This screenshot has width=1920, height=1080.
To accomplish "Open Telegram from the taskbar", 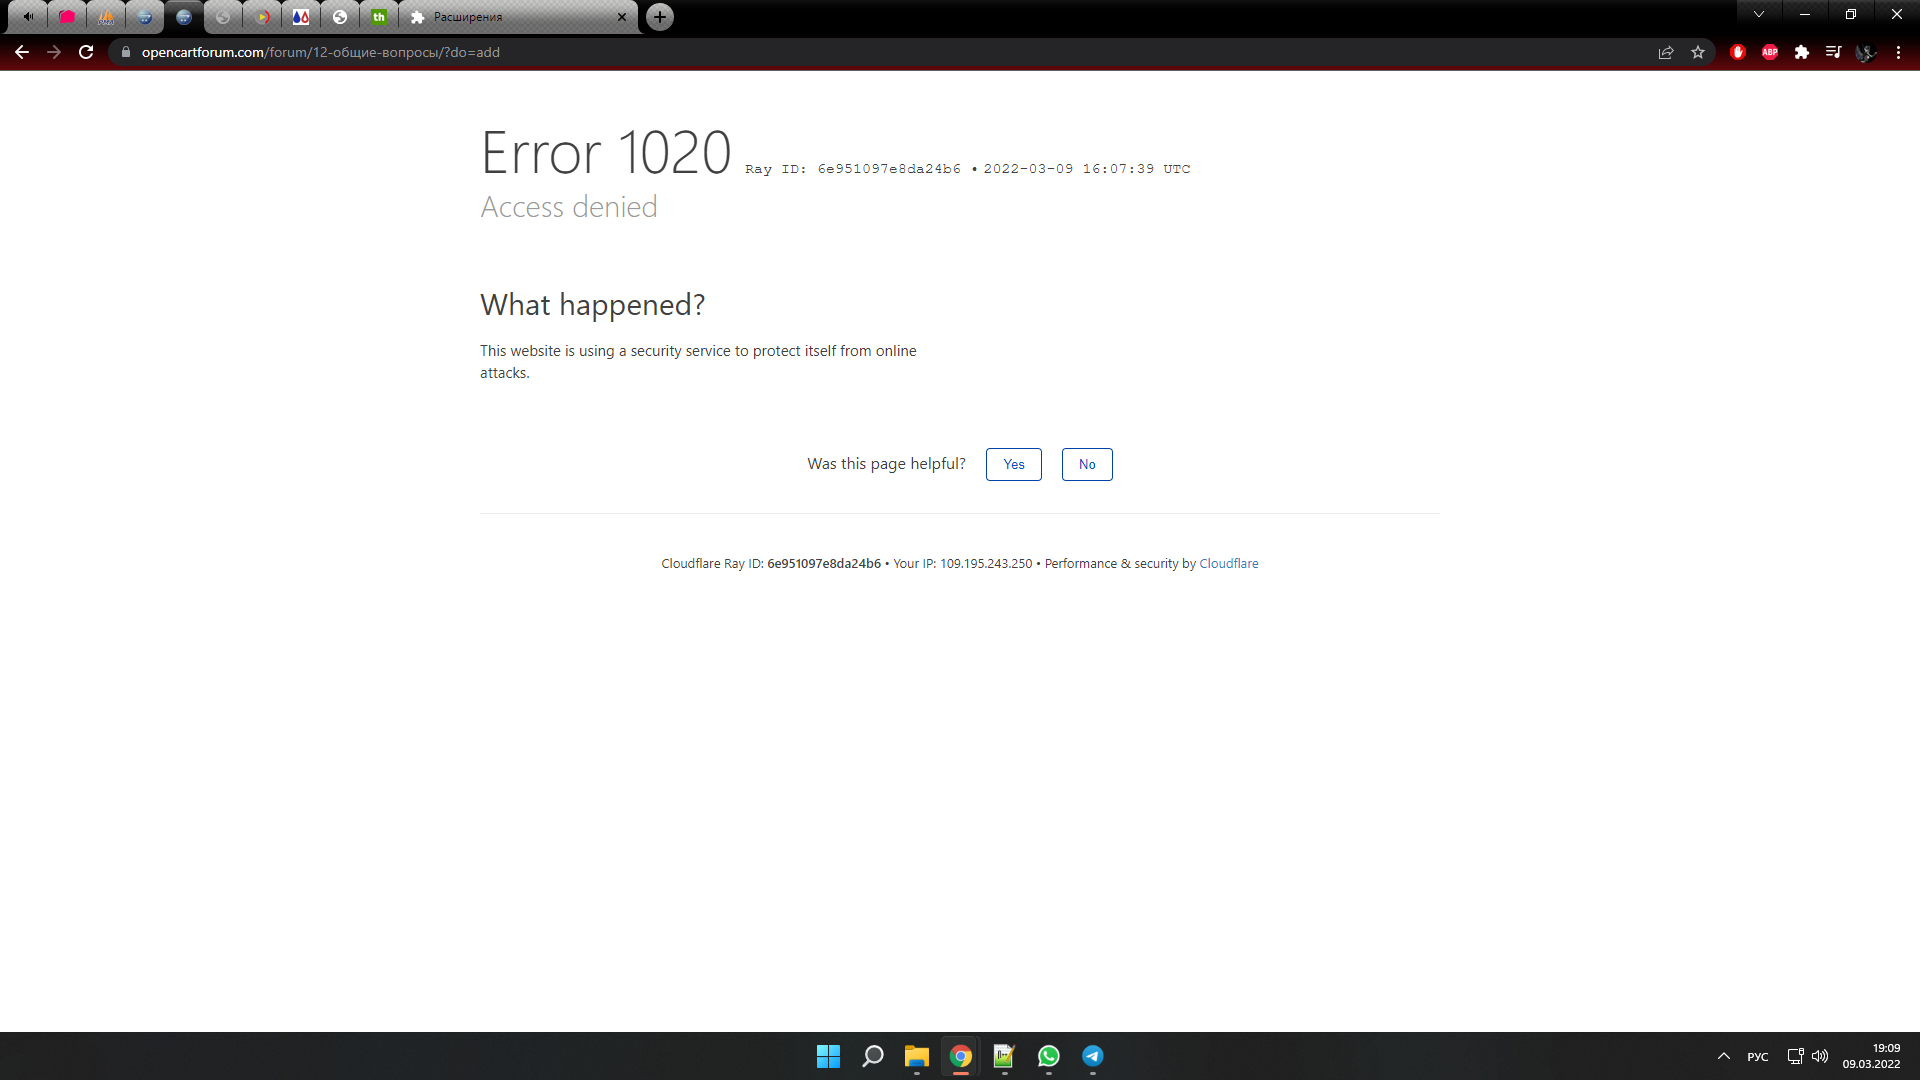I will point(1092,1056).
